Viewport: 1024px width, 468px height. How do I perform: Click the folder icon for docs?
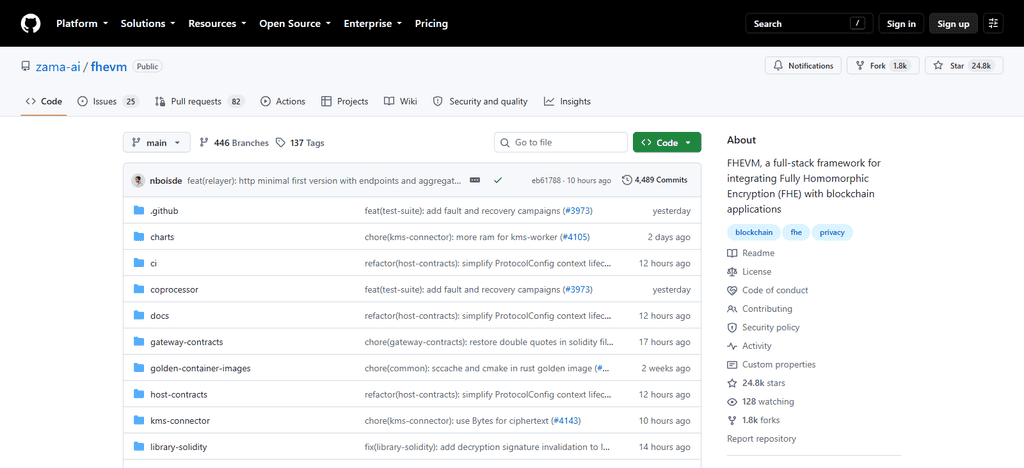(x=138, y=315)
